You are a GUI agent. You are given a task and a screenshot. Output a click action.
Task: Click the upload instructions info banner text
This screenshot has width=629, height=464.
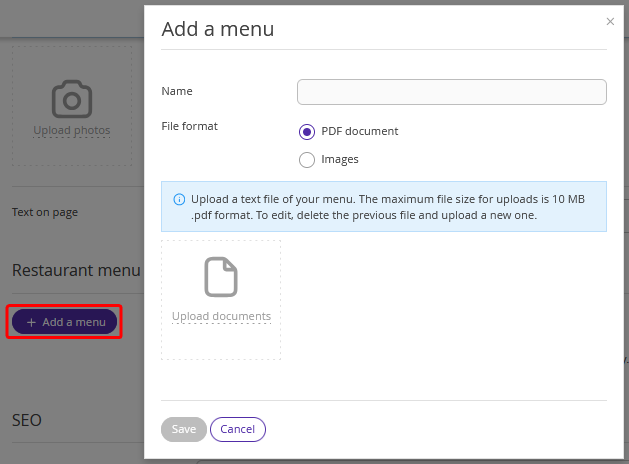click(388, 207)
